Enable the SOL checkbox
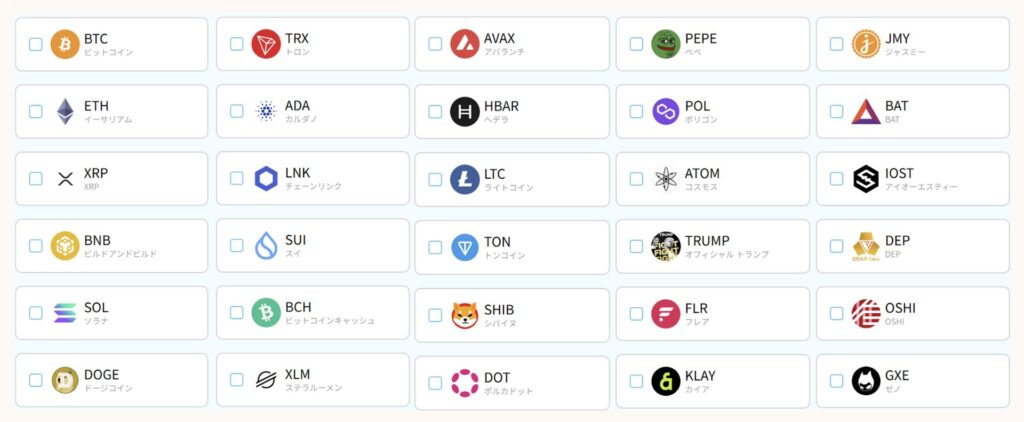 (36, 313)
